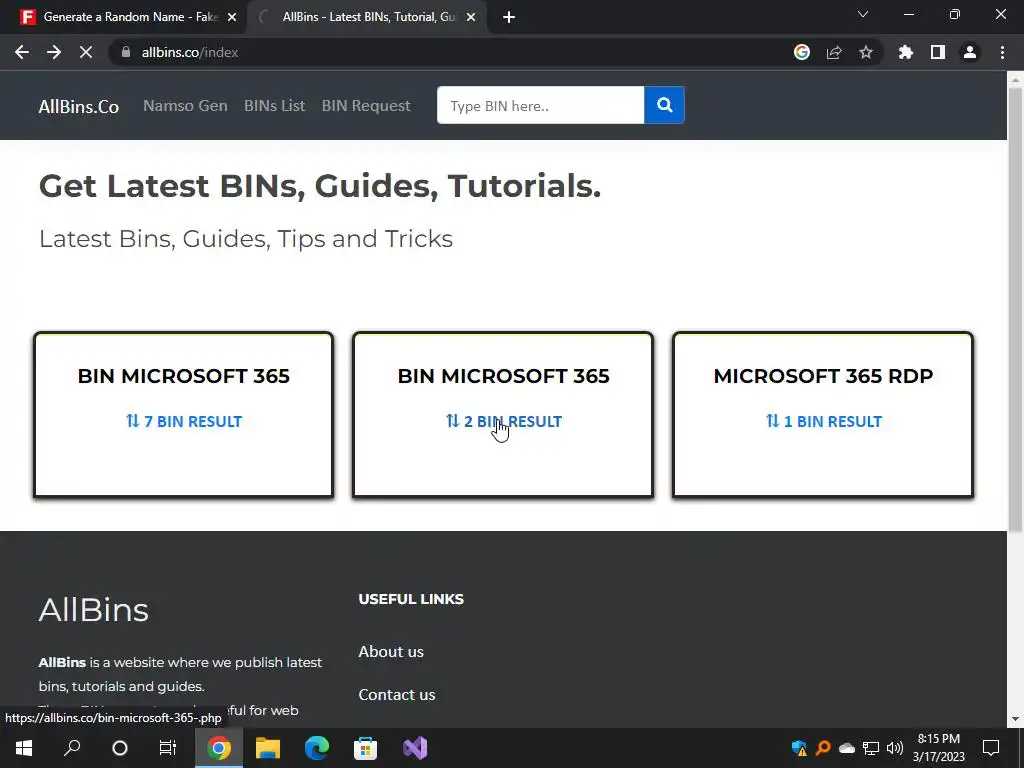
Task: Go back with the browser back arrow
Action: 22,52
